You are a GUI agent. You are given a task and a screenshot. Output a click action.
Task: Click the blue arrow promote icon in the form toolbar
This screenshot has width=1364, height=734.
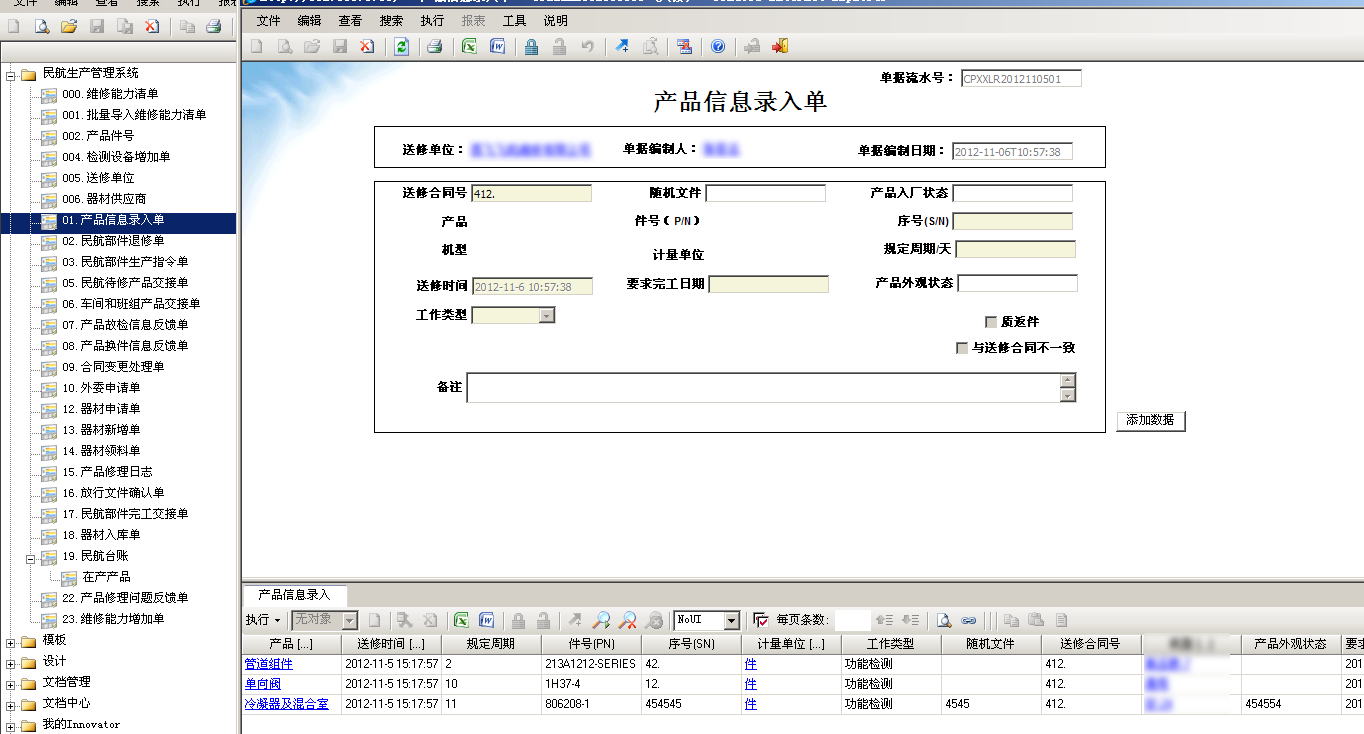pyautogui.click(x=622, y=46)
